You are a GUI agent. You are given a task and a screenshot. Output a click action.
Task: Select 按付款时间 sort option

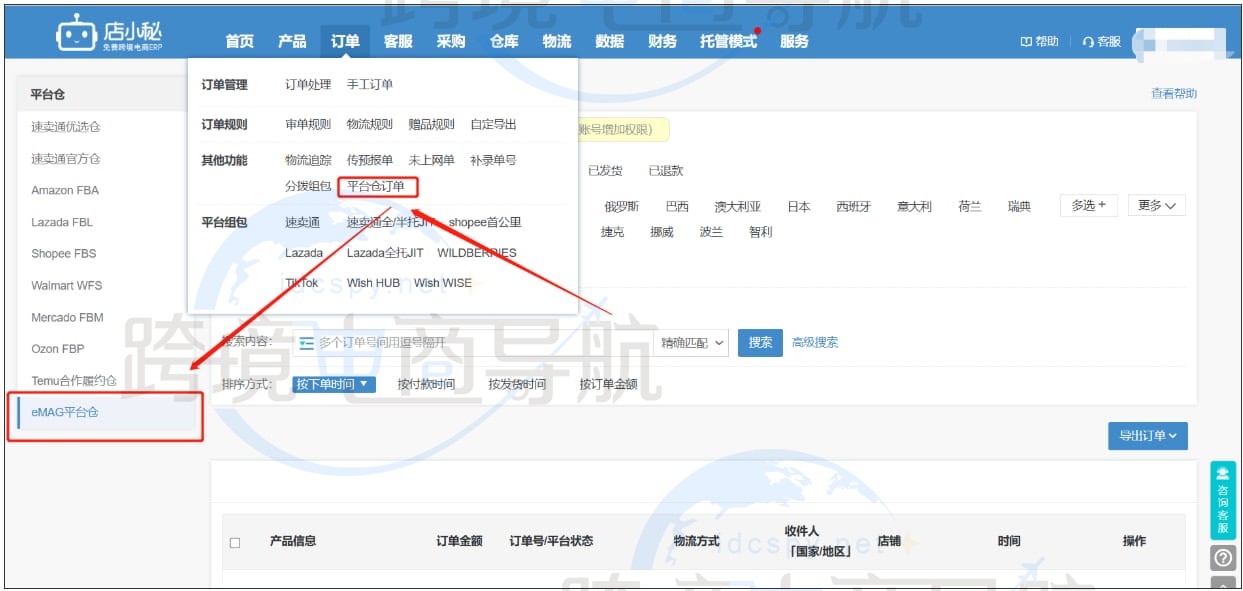pyautogui.click(x=424, y=382)
